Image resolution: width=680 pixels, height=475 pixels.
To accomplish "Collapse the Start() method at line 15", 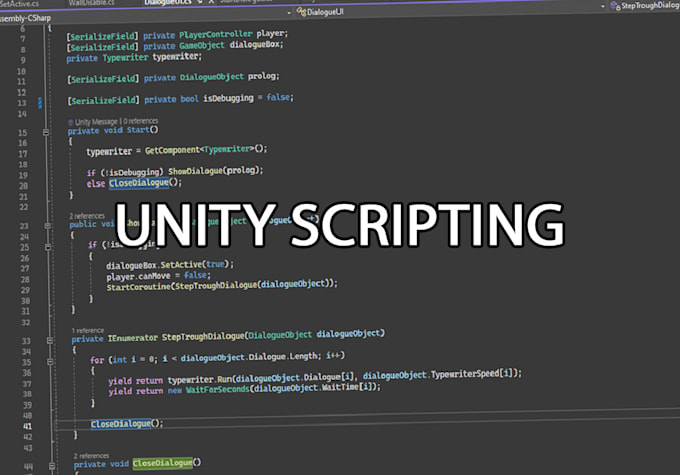I will tap(46, 132).
